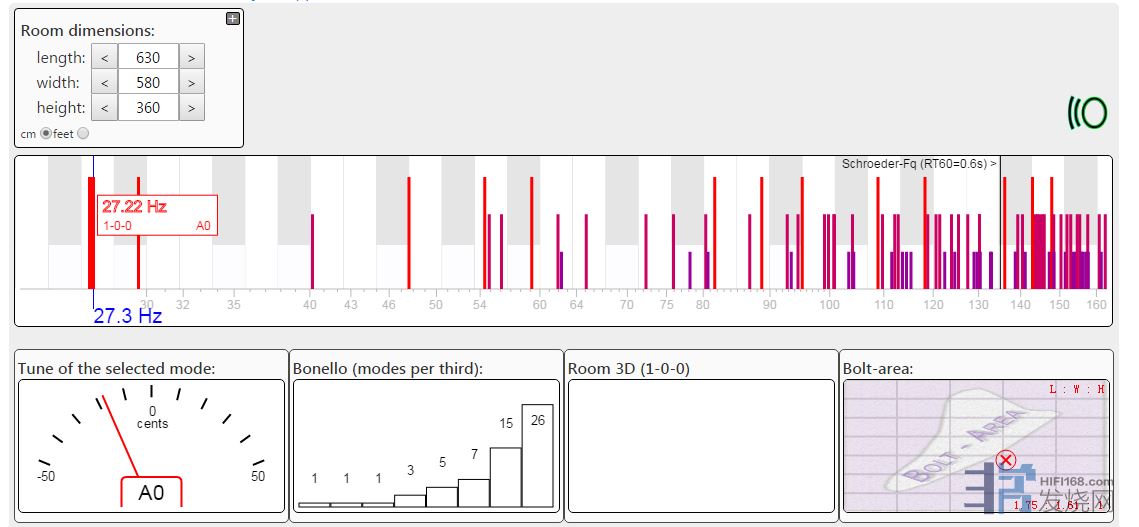
Task: Expand room dimensions panel with plus icon
Action: click(x=233, y=18)
